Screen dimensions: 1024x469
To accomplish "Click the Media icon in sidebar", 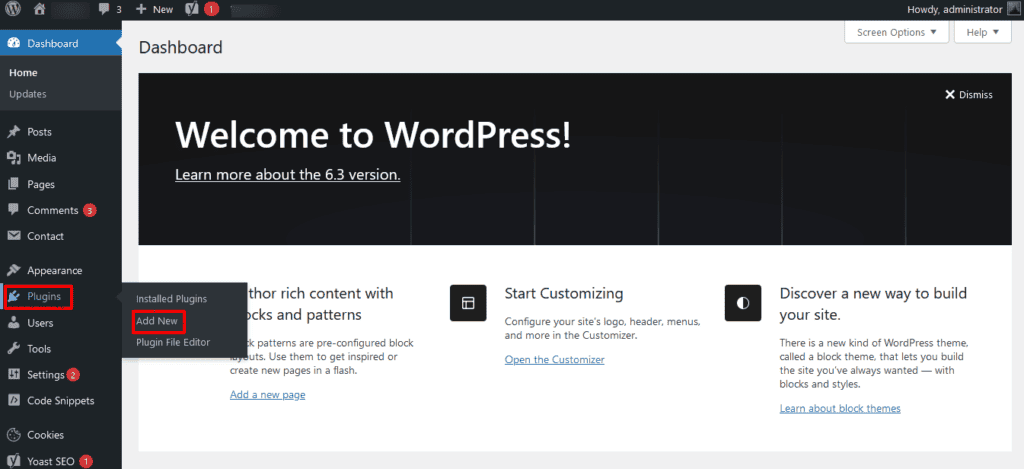I will [13, 158].
